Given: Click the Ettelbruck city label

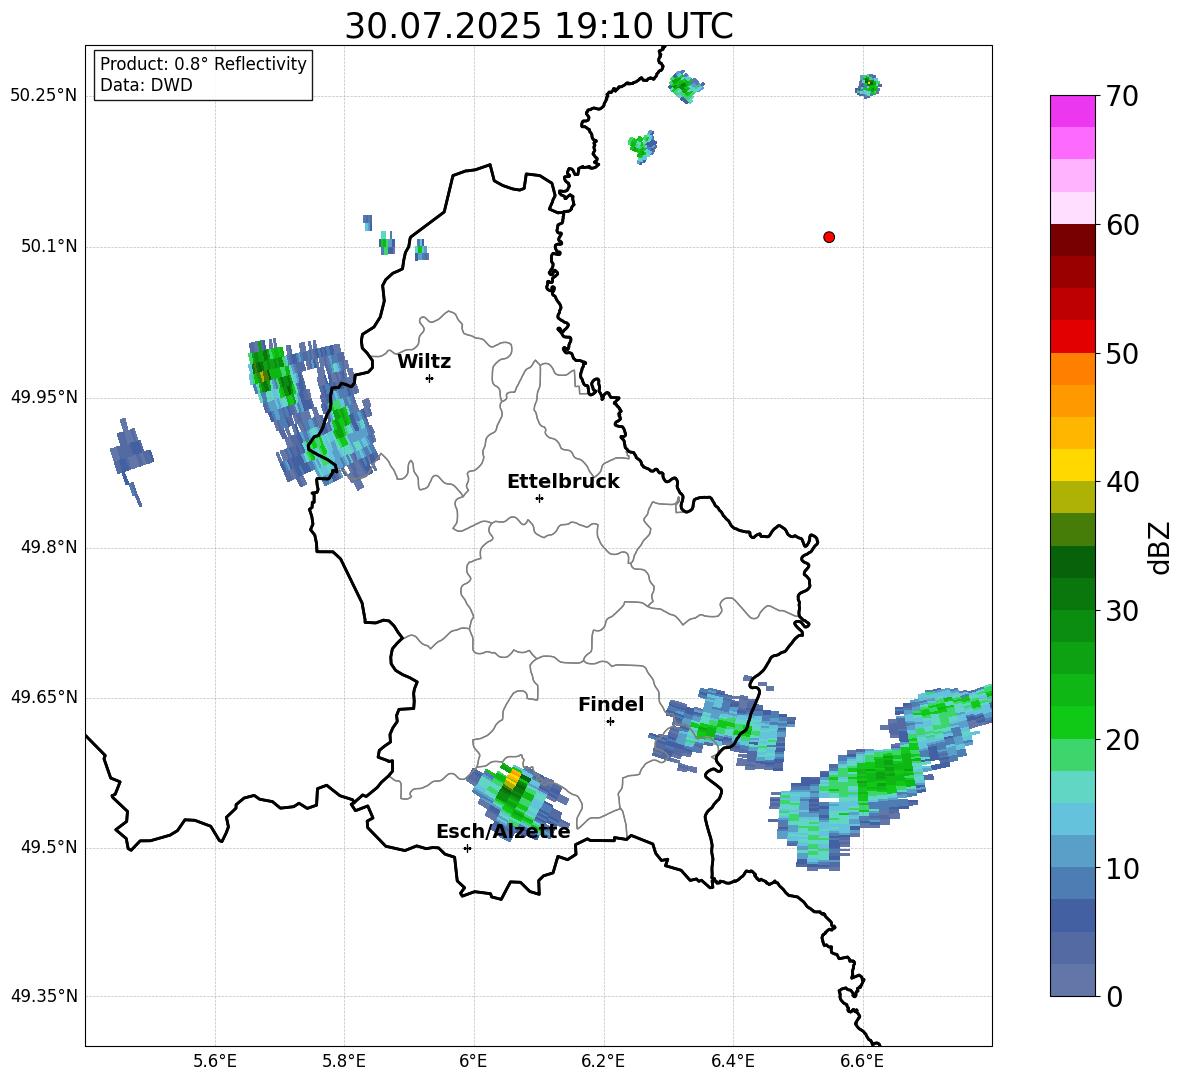Looking at the screenshot, I should click(563, 482).
